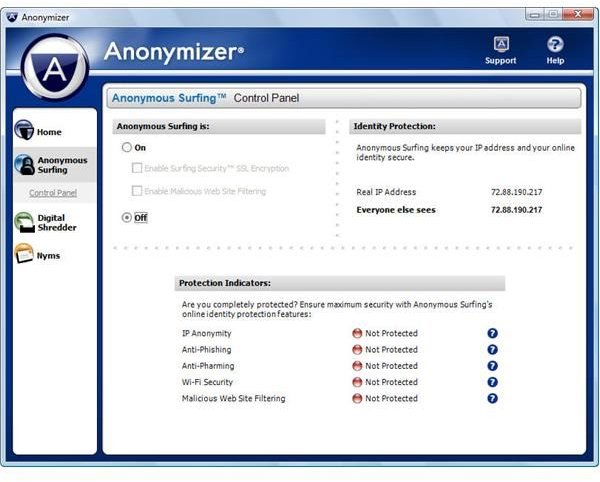Open help for Malicious Web Site Filtering
600x482 pixels.
[492, 398]
